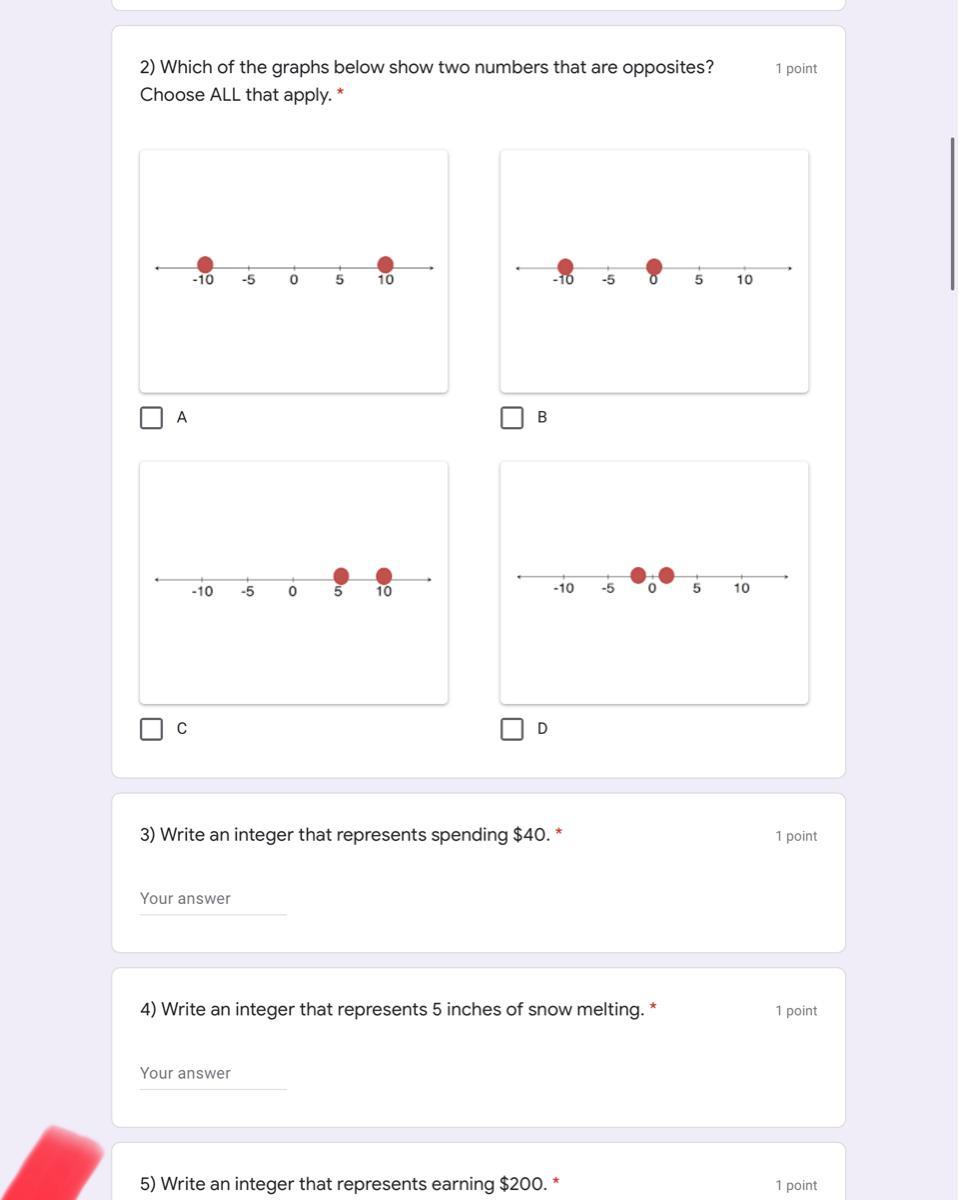Check the box for option B
Viewport: 959px width, 1200px height.
(512, 418)
